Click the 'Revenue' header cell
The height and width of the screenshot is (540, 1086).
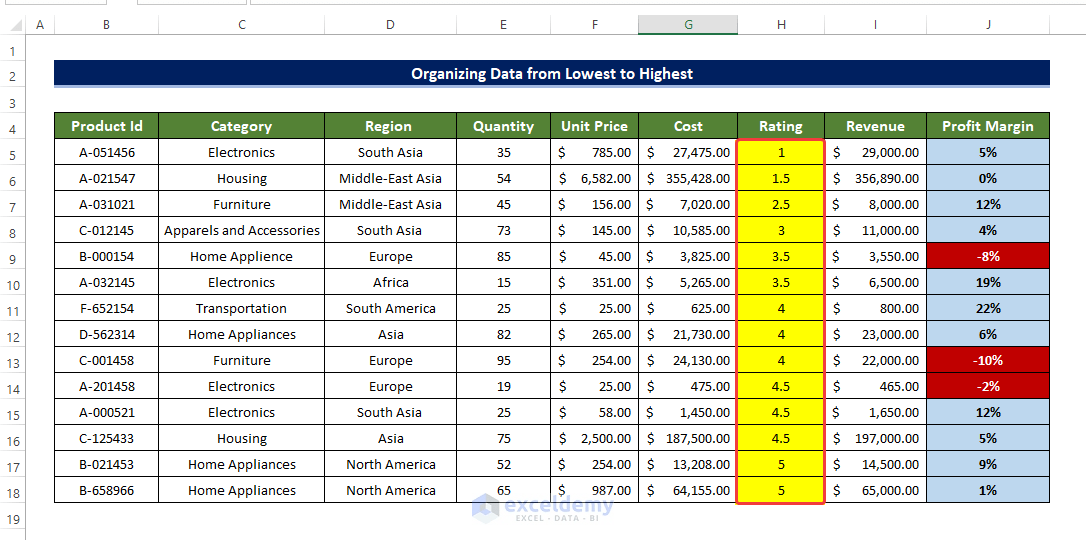click(x=875, y=126)
